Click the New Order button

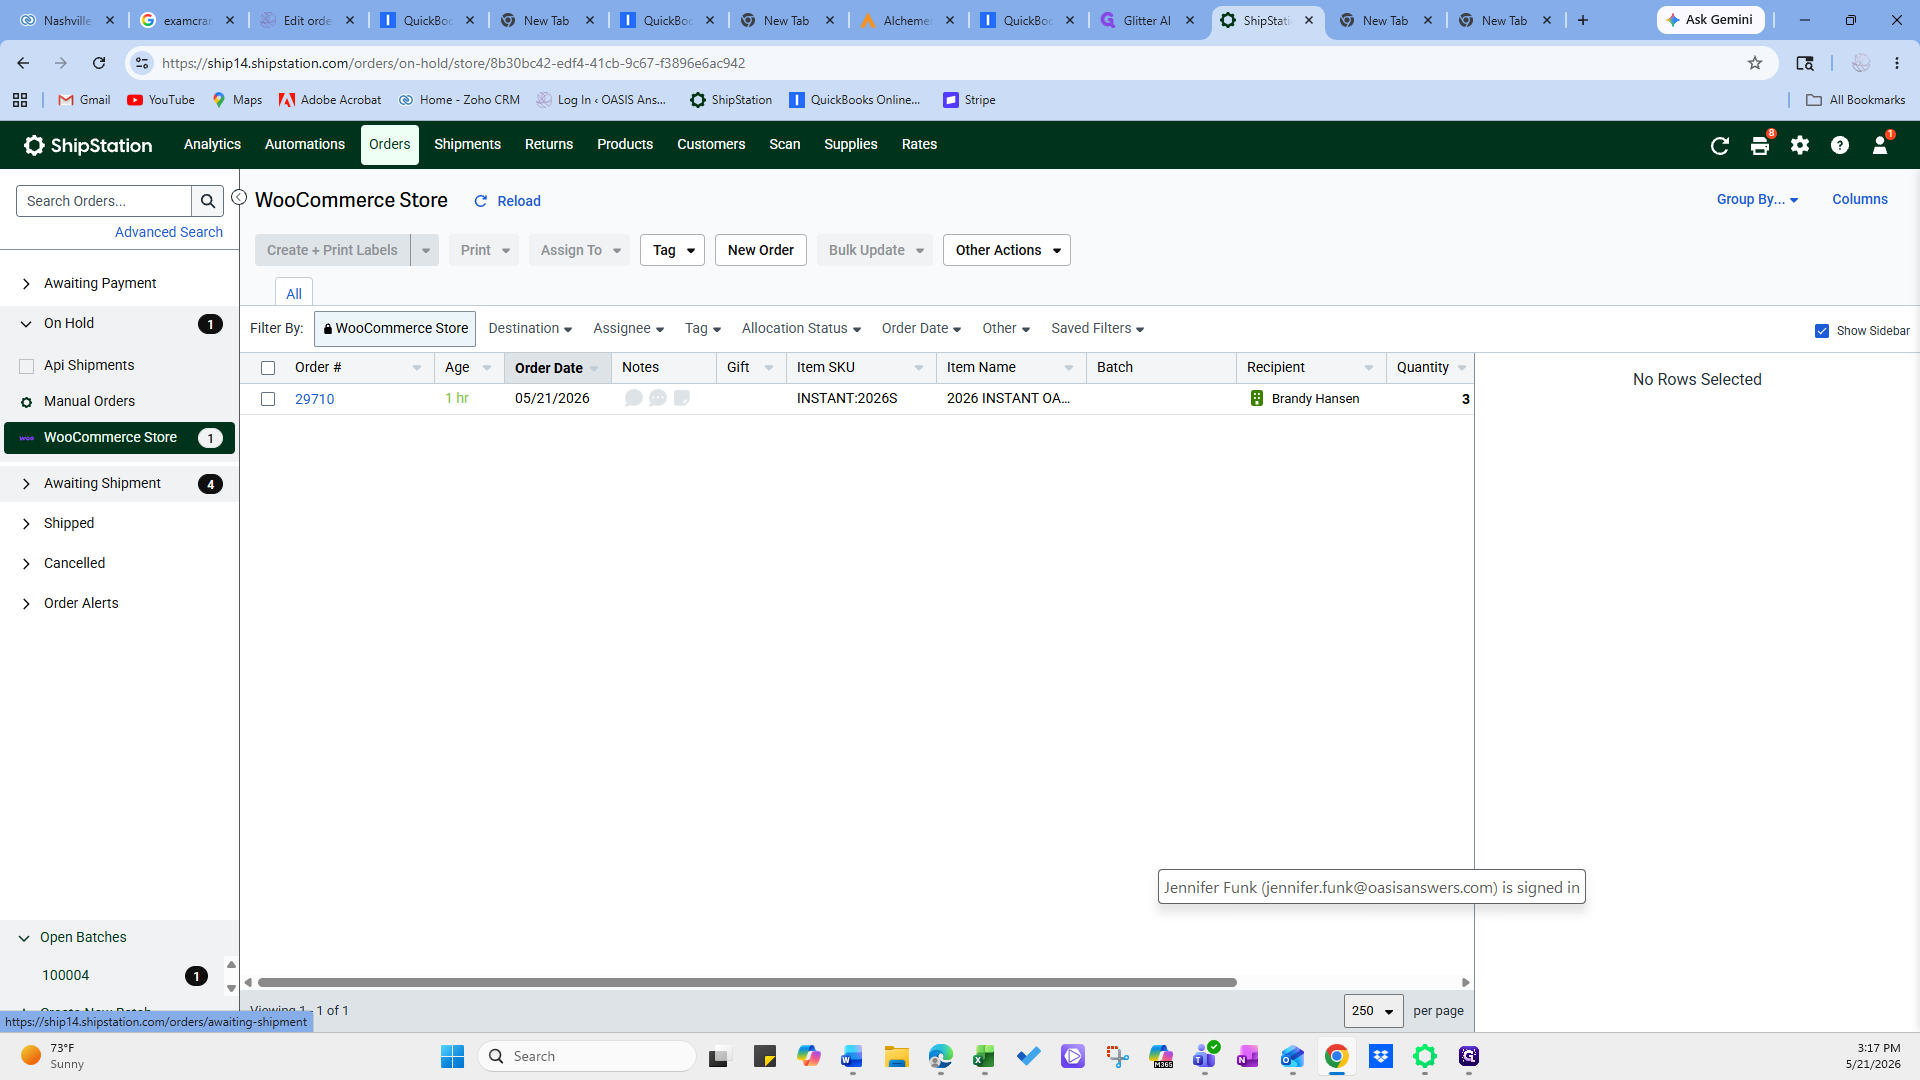click(x=760, y=250)
